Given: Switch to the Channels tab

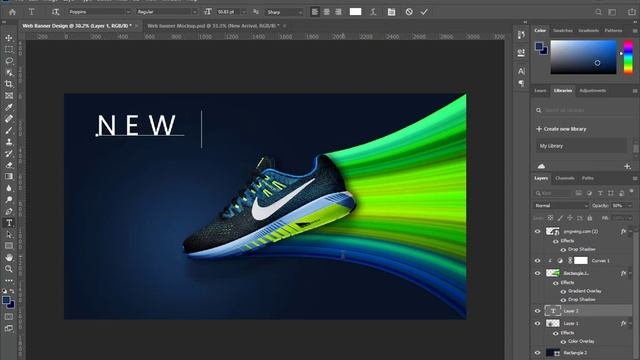Looking at the screenshot, I should pos(565,178).
